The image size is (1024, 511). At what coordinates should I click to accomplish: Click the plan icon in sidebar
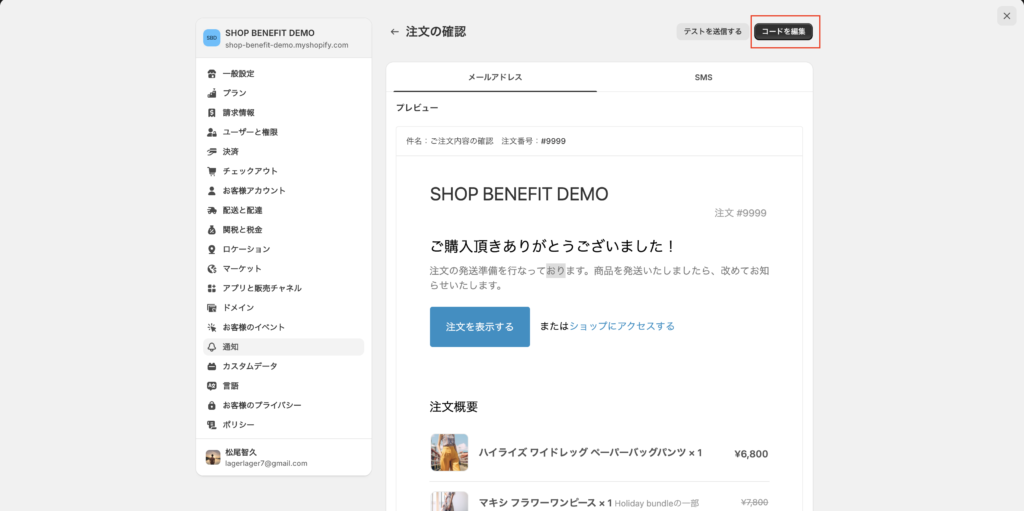tap(212, 93)
